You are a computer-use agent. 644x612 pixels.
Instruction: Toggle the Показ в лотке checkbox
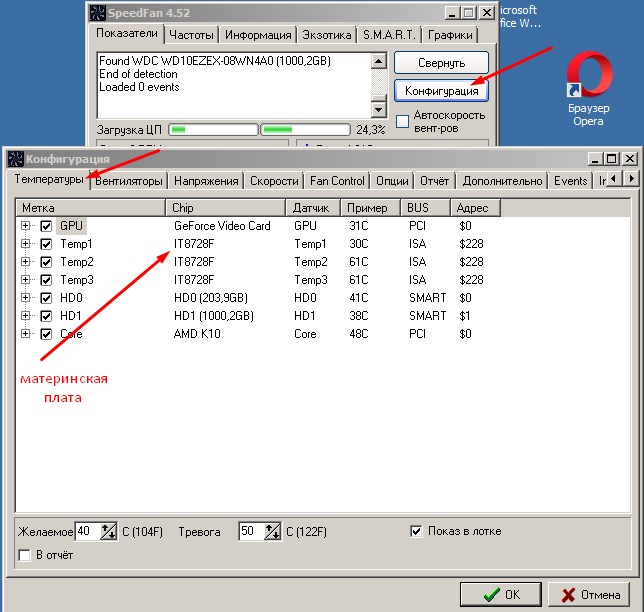[x=417, y=531]
